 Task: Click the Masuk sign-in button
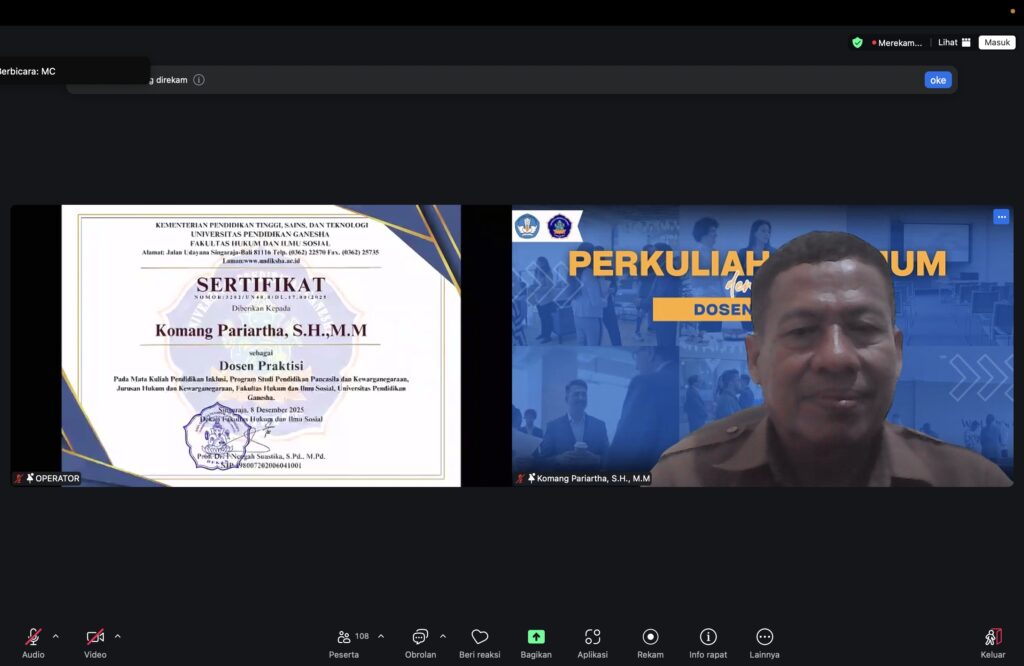click(997, 43)
